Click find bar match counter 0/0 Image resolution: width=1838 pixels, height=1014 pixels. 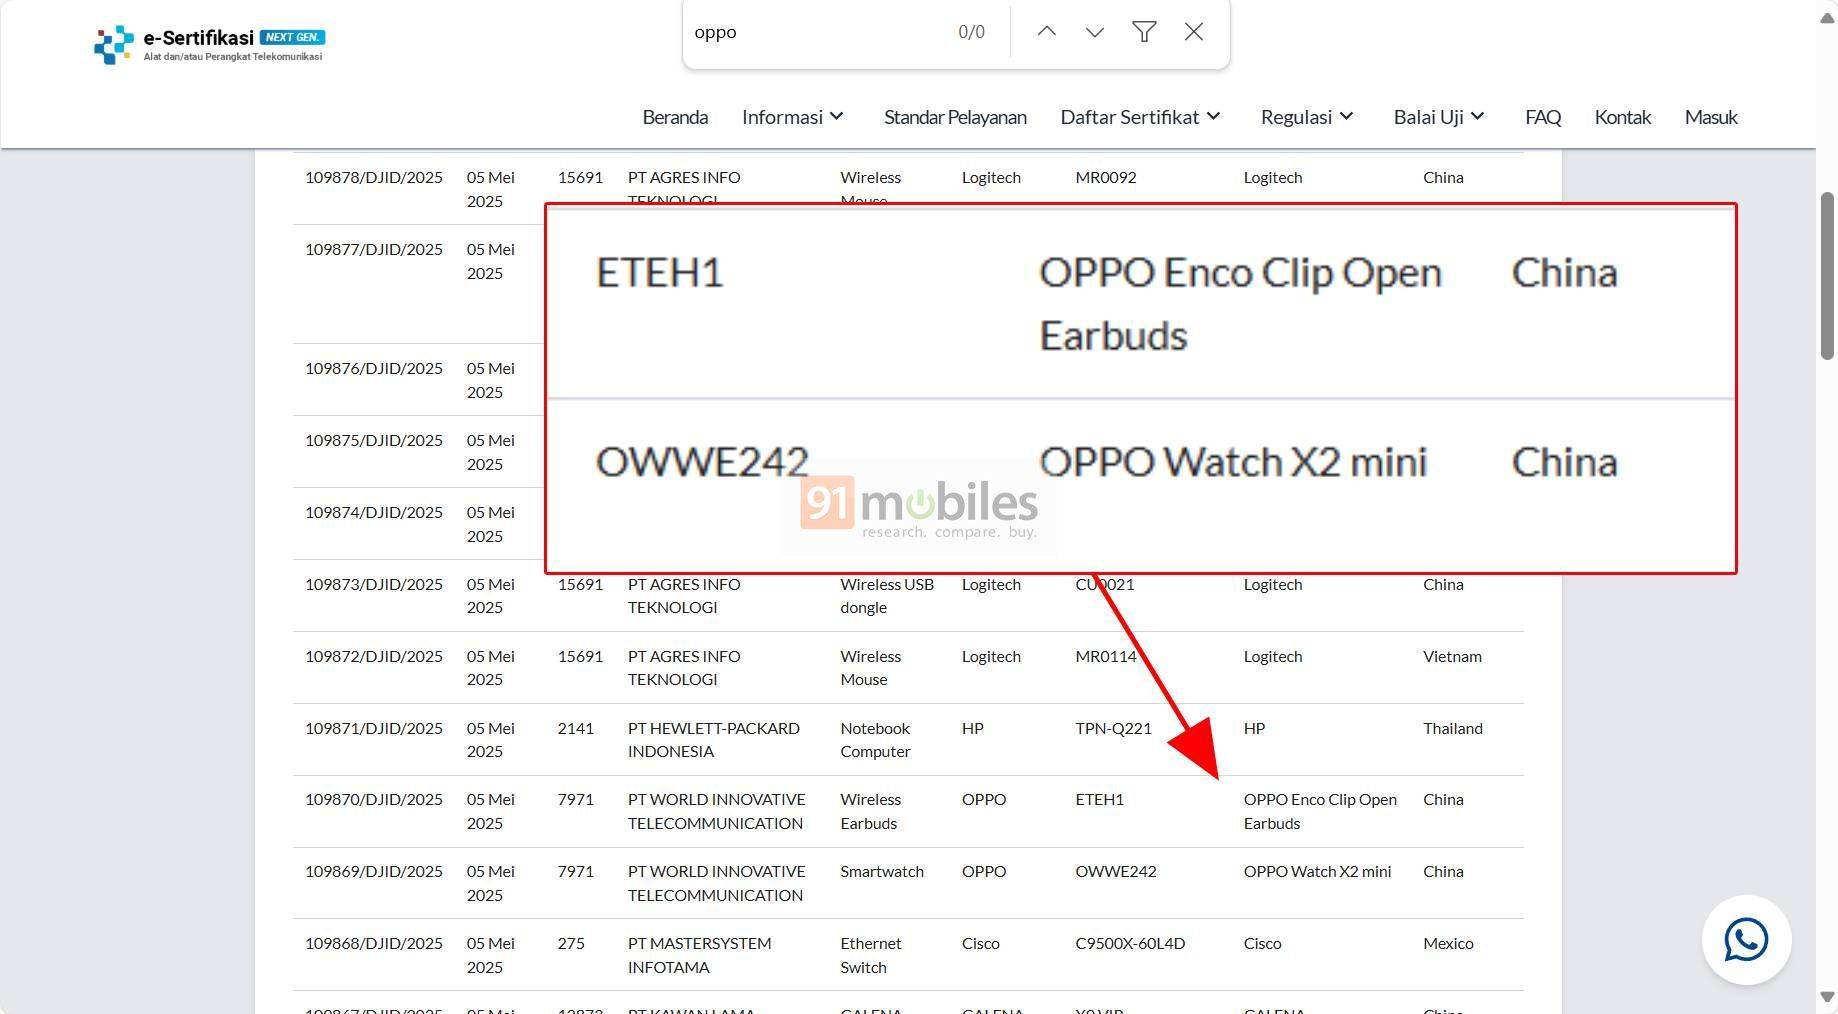[971, 32]
